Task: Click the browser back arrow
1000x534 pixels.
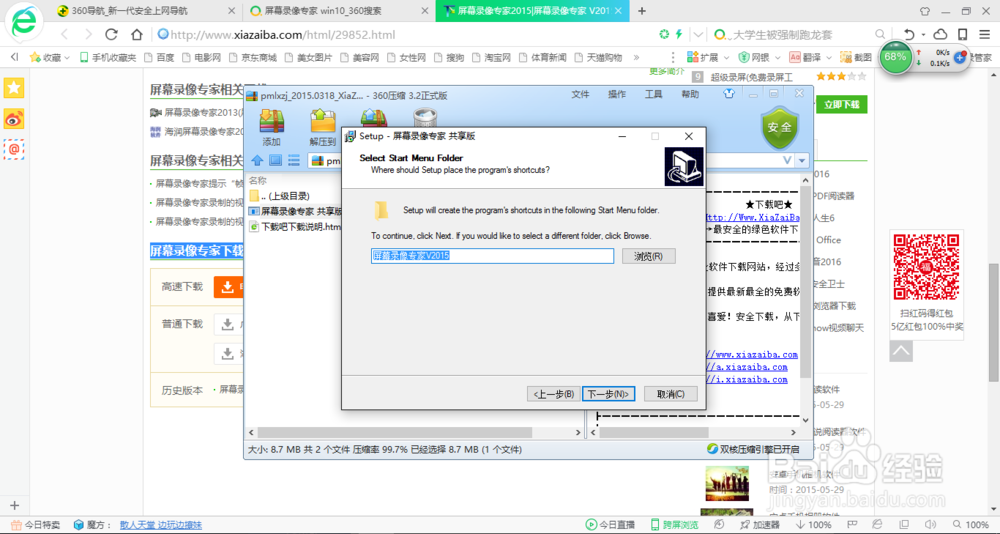Action: click(x=64, y=34)
